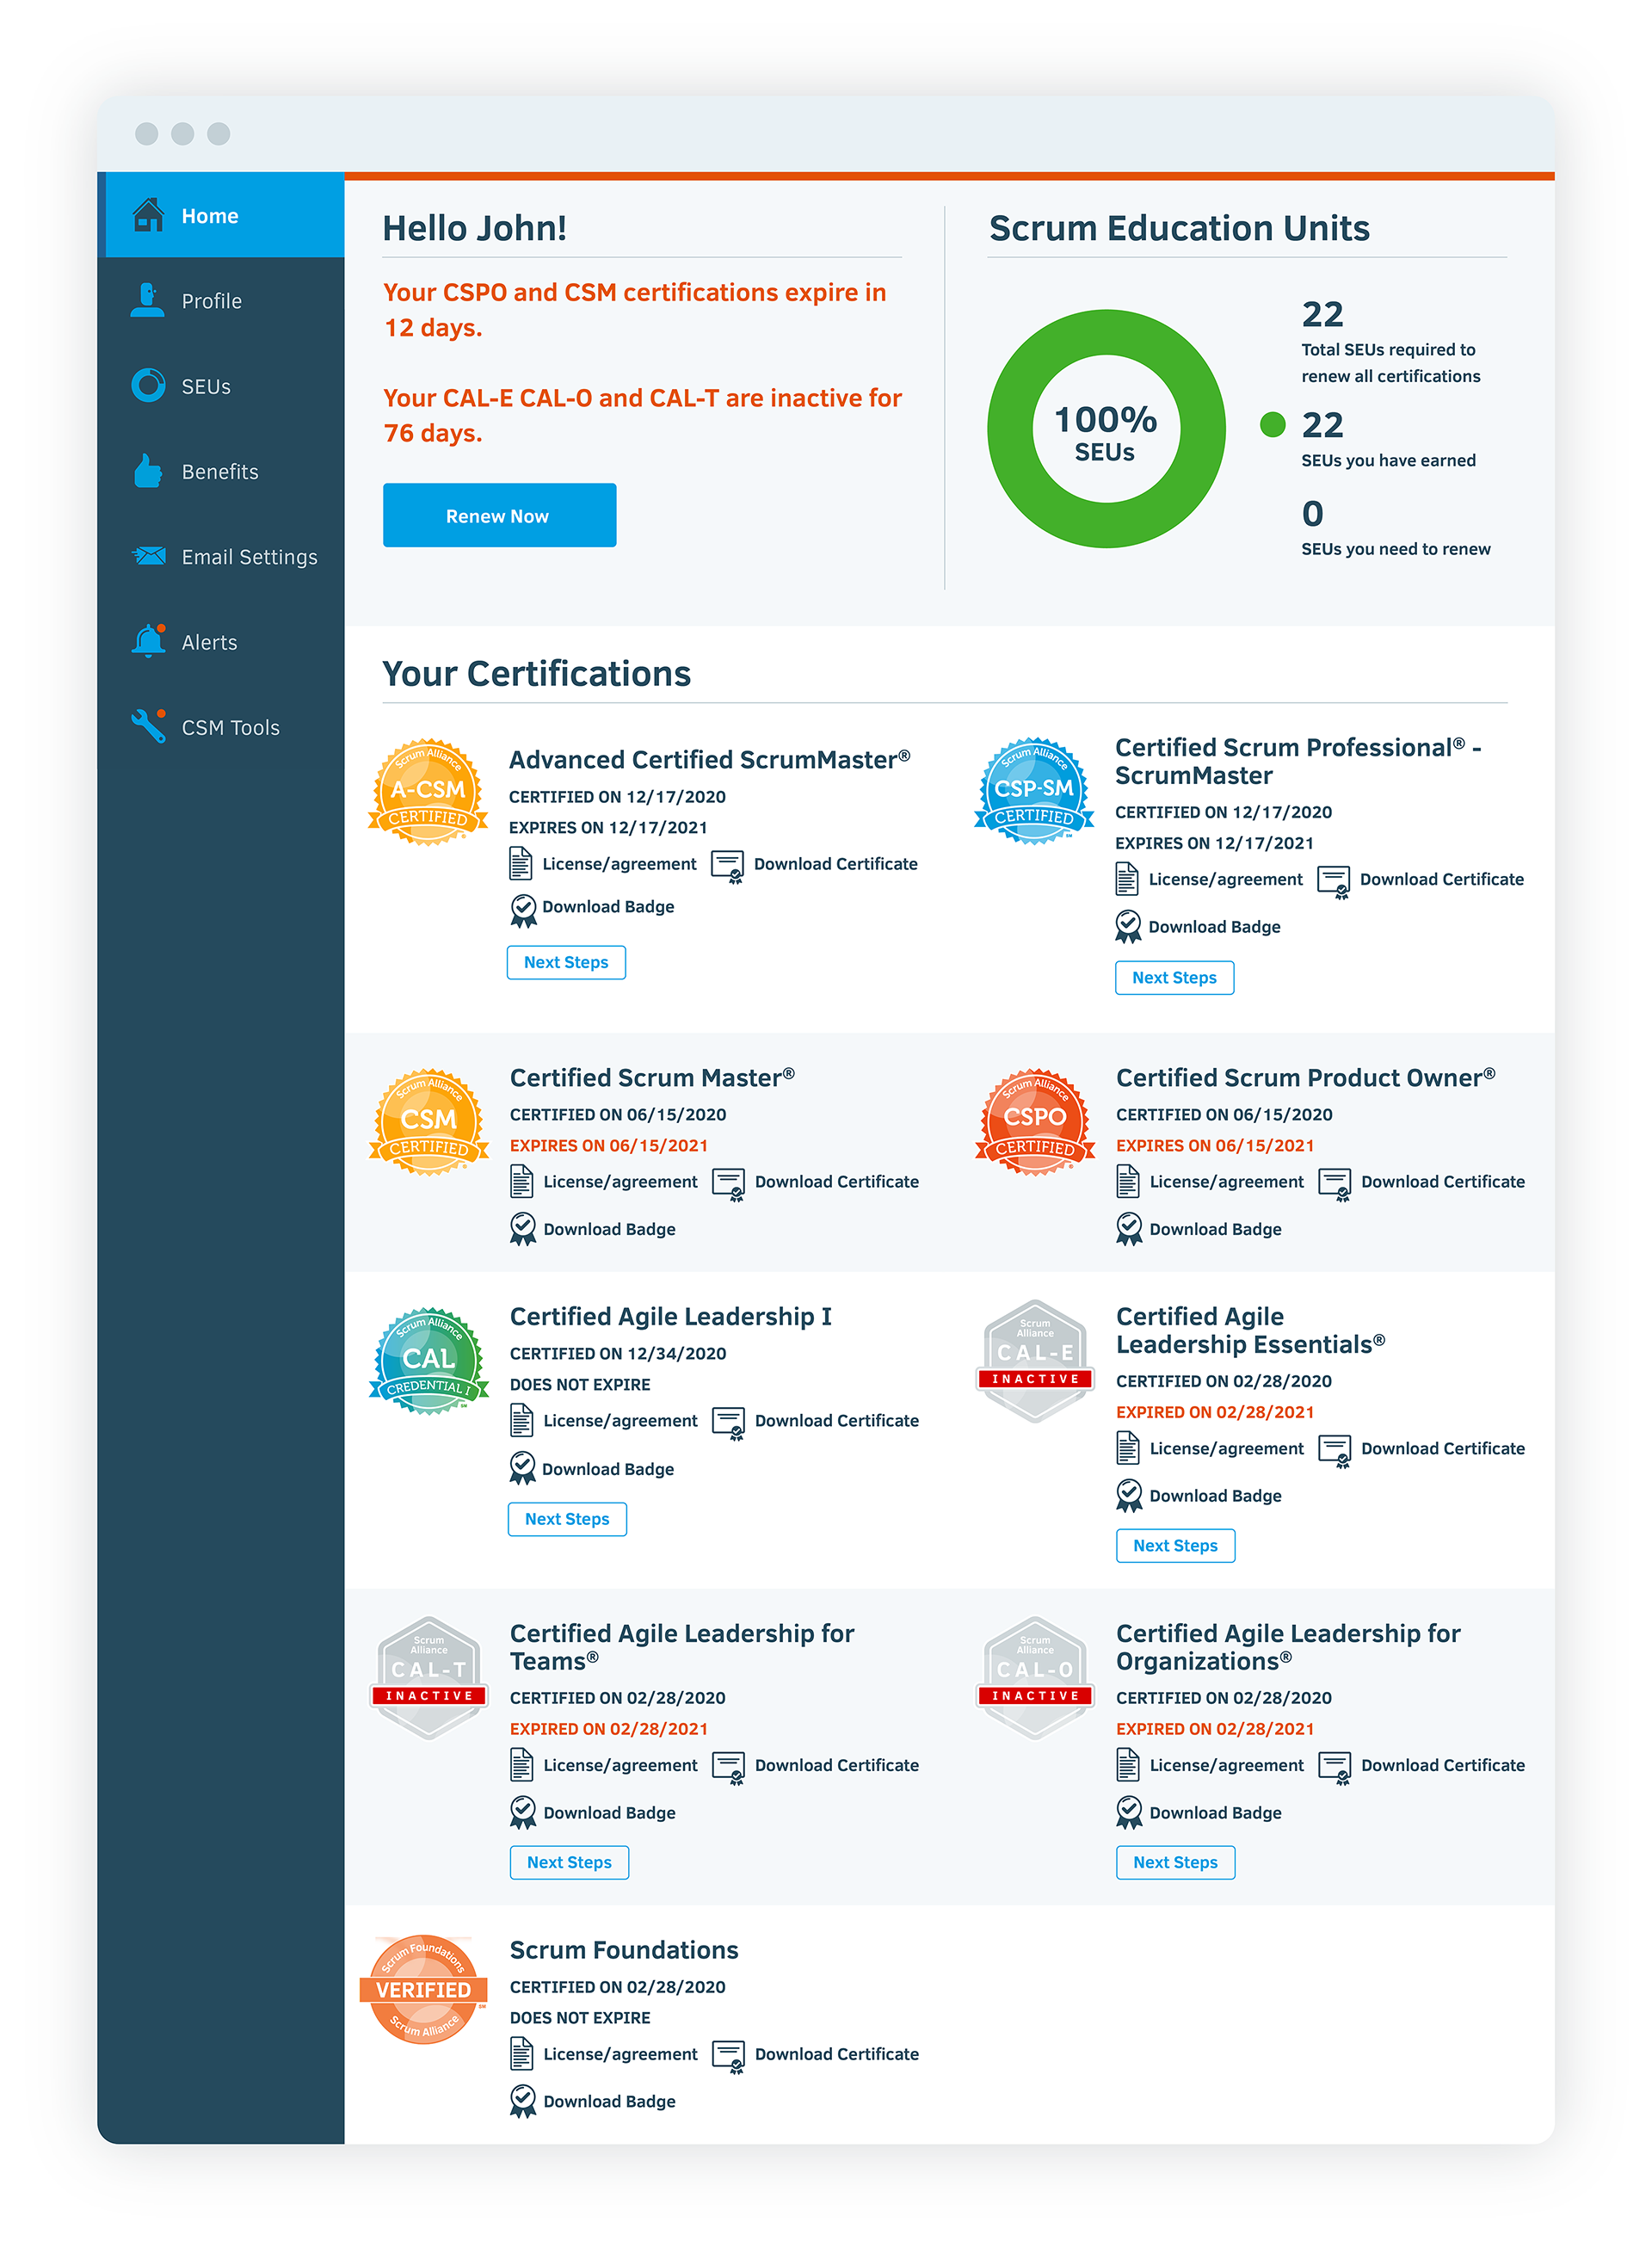Click the orange CSM Certified badge
This screenshot has height=2241, width=1652.
click(x=429, y=1122)
